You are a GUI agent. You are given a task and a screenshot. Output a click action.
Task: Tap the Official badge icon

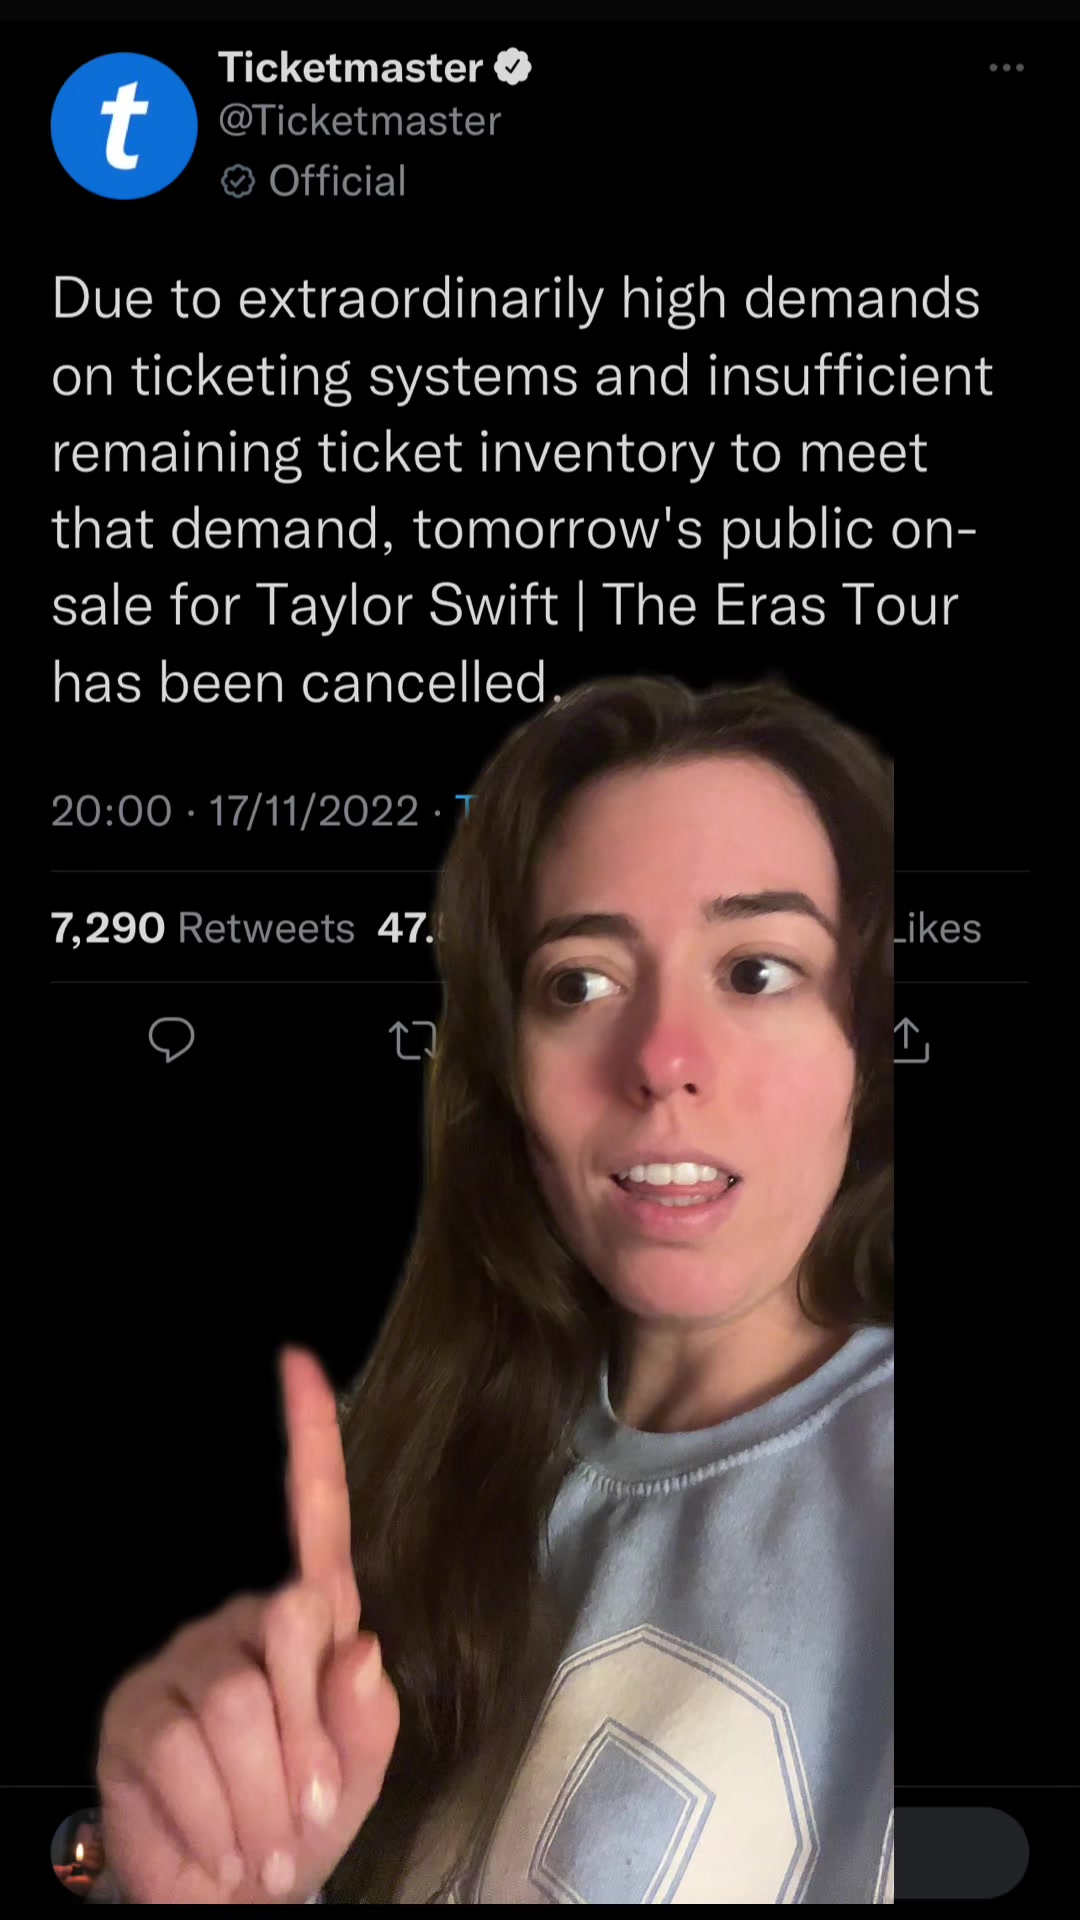(238, 182)
